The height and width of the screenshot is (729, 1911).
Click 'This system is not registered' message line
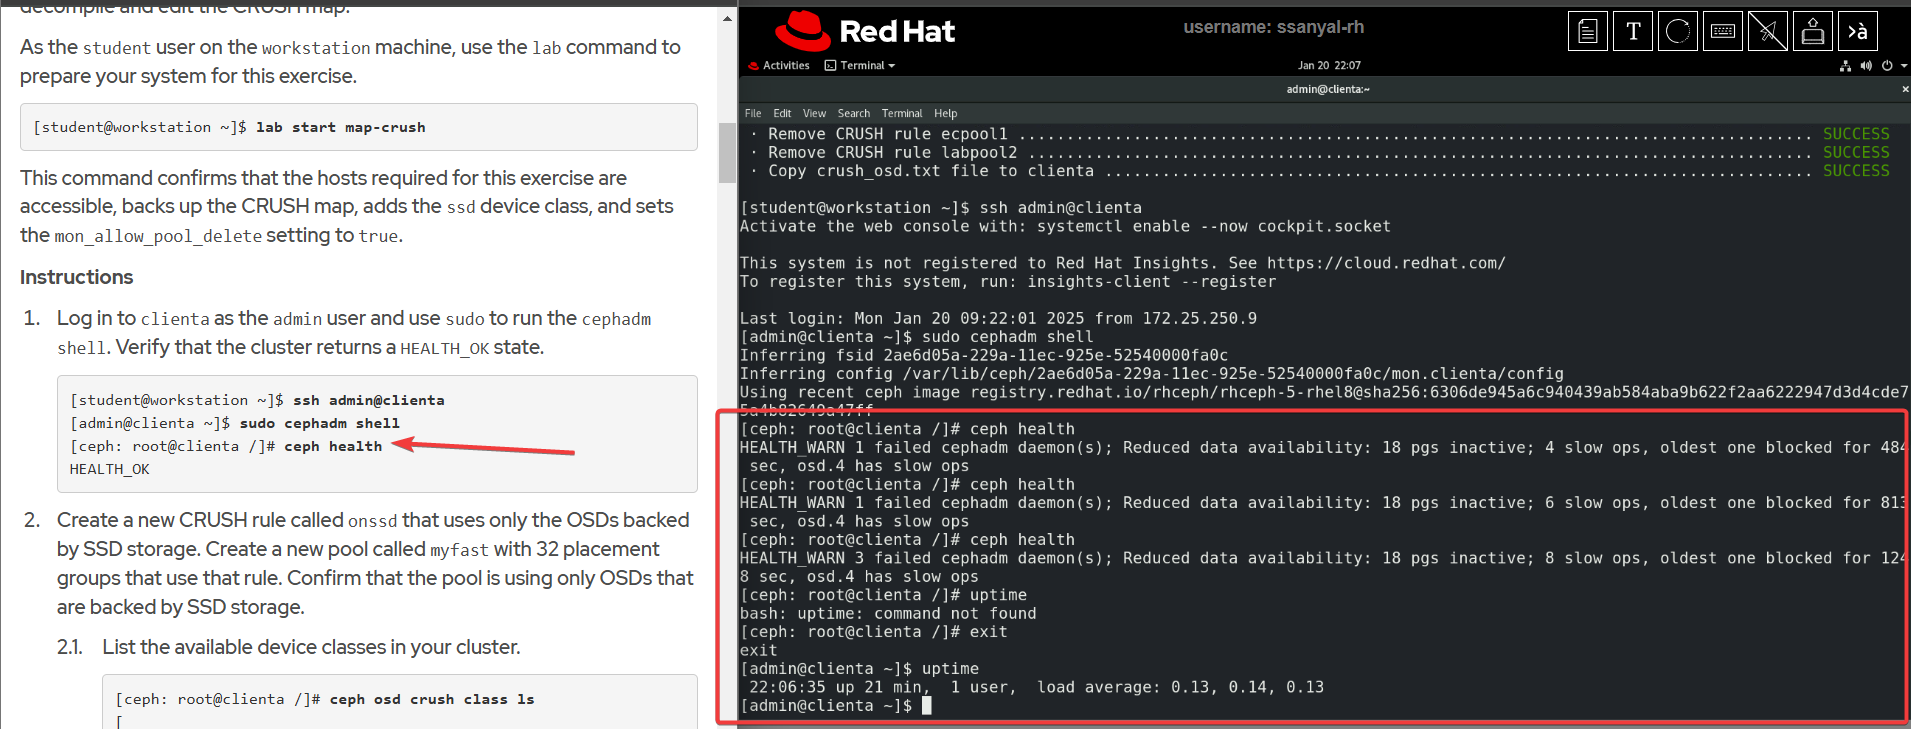click(1122, 263)
